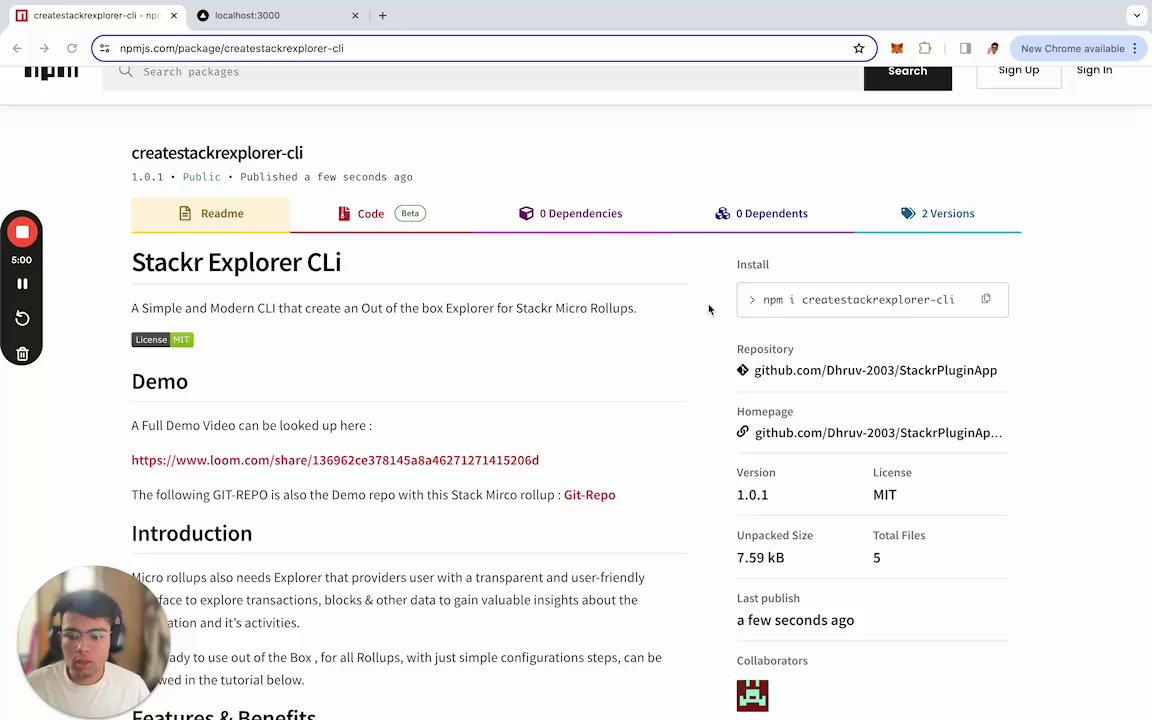Restart the recording with the circular arrow icon
The width and height of the screenshot is (1152, 720).
(22, 319)
